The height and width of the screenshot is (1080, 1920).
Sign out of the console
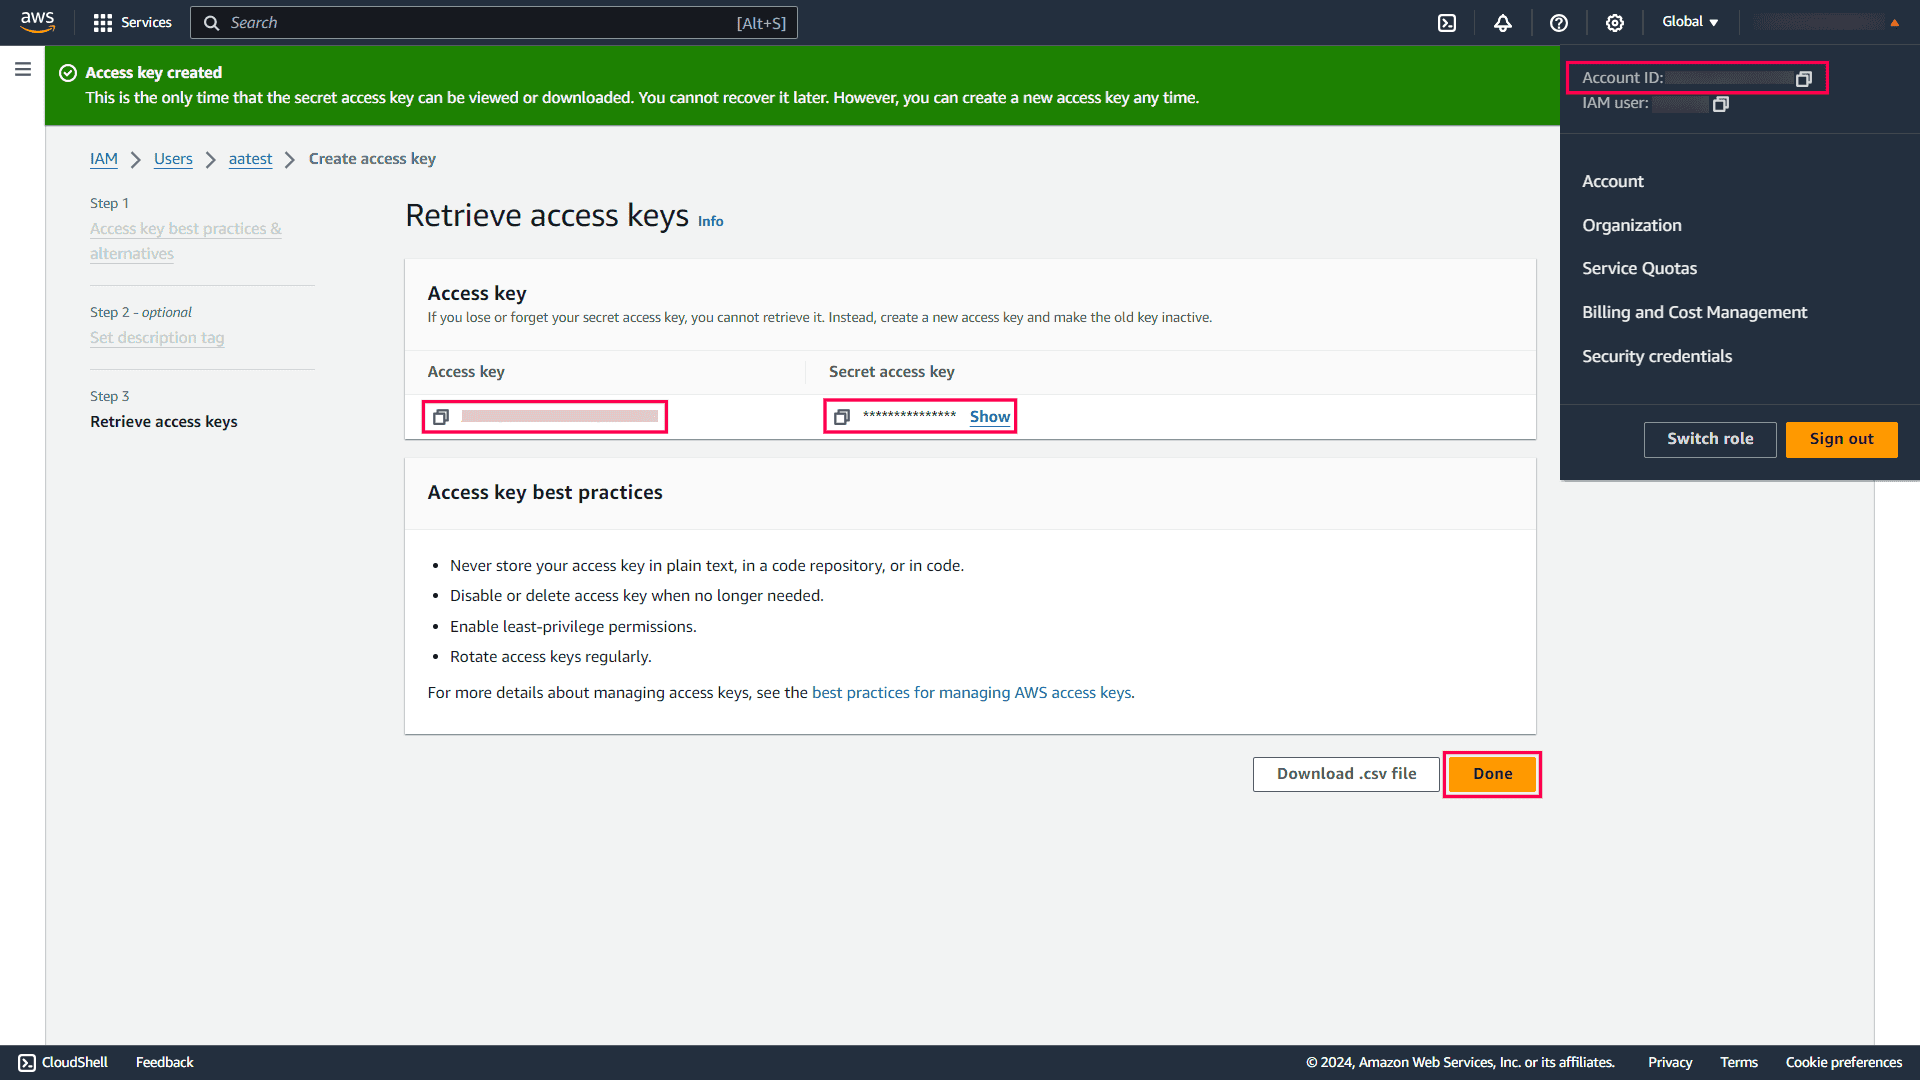[x=1841, y=439]
